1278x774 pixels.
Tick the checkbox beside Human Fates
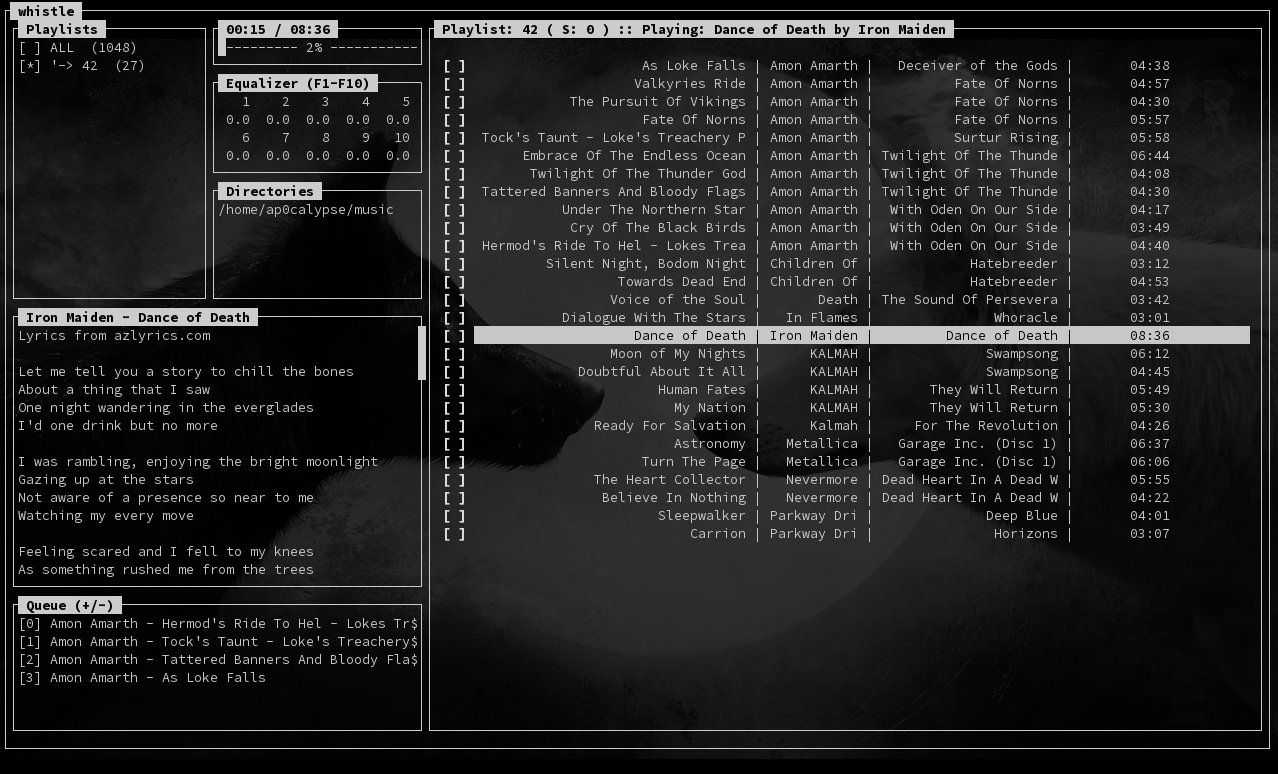pos(454,390)
